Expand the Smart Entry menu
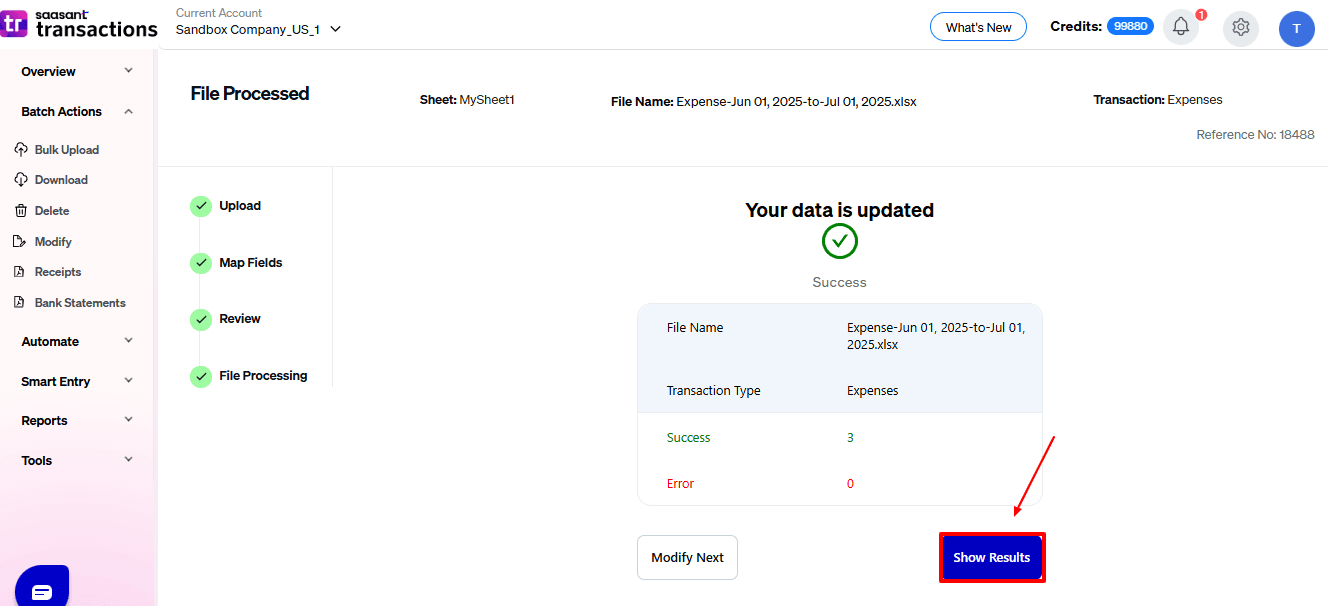This screenshot has height=606, width=1328. 128,381
